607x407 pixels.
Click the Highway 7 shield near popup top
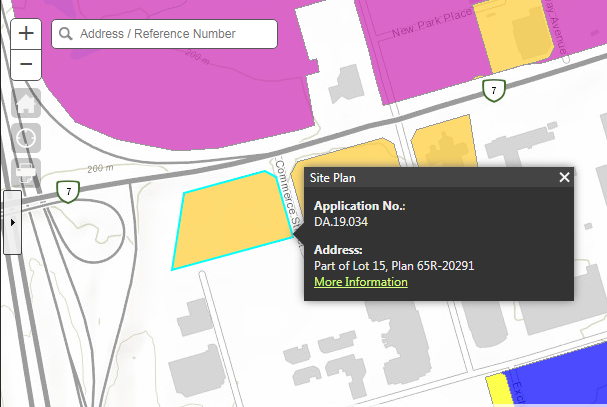[491, 91]
